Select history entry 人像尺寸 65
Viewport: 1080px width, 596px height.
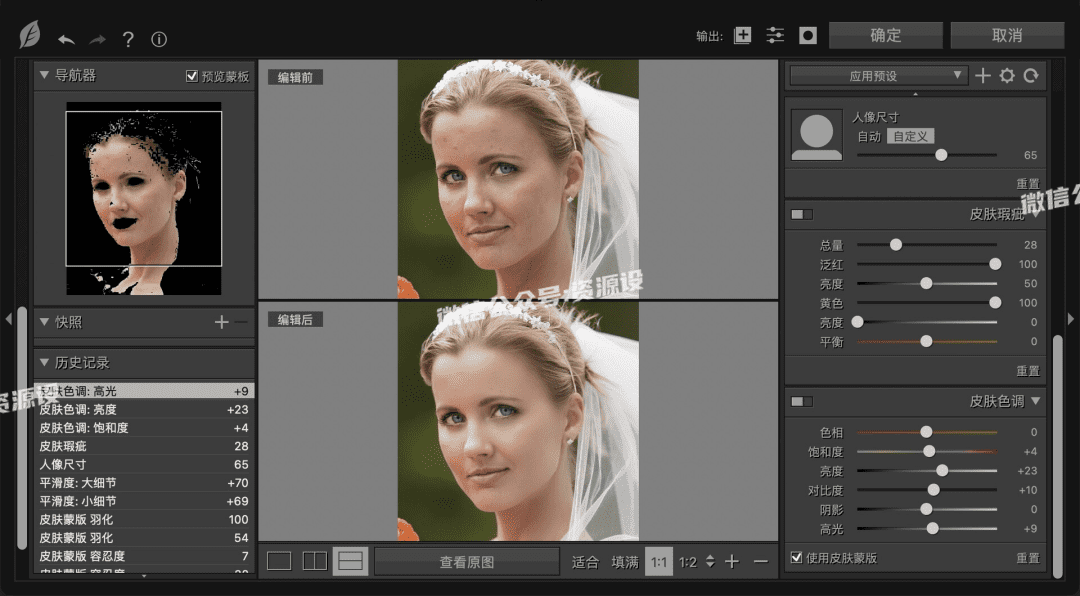click(x=144, y=464)
